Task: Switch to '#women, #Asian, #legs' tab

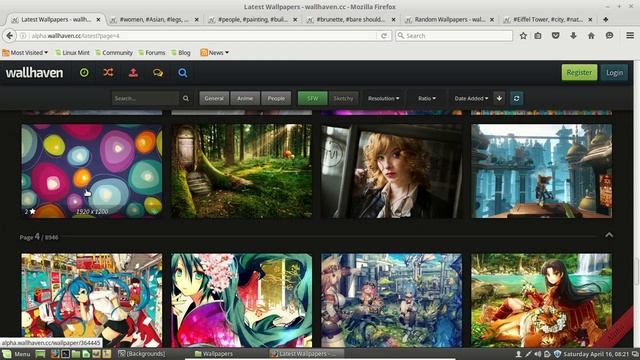Action: click(x=154, y=19)
